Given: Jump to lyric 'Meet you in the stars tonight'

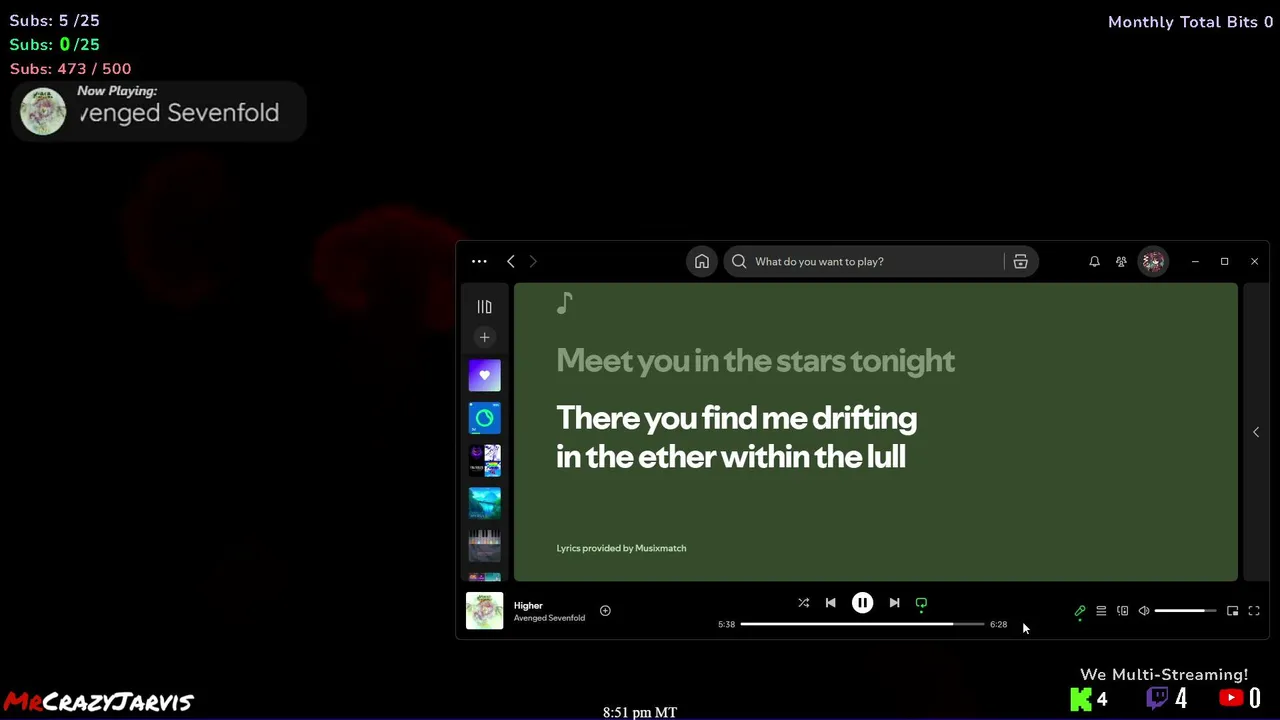Looking at the screenshot, I should (755, 361).
